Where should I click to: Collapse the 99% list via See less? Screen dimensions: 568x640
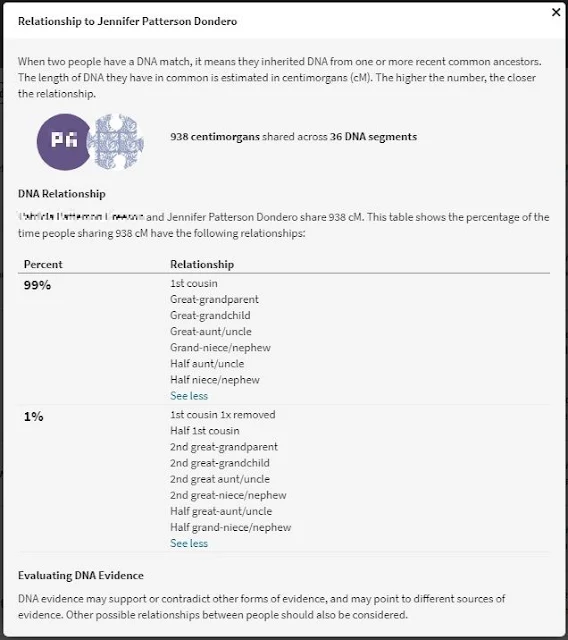click(x=189, y=396)
